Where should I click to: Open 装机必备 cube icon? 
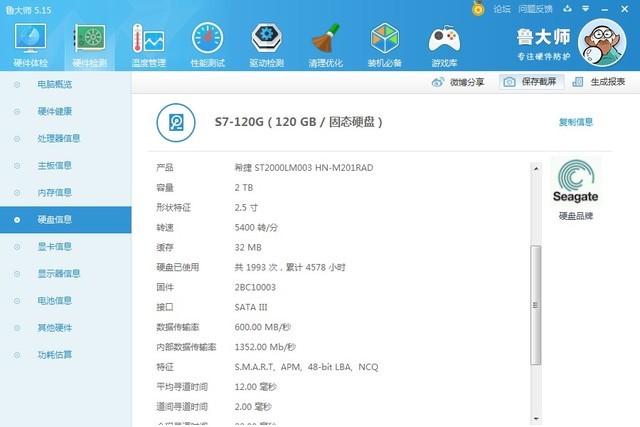point(384,38)
